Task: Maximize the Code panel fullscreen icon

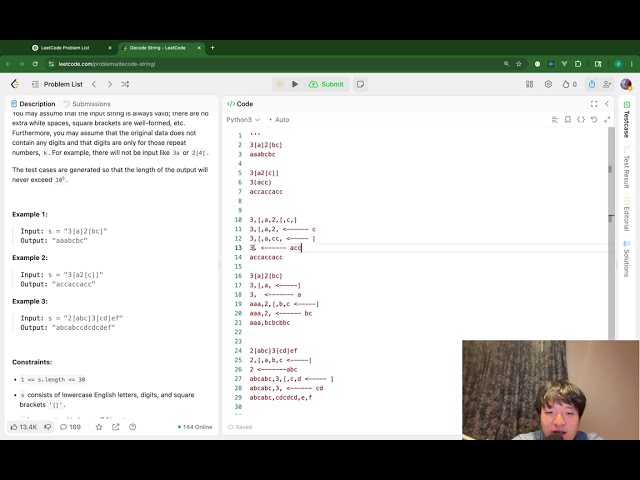Action: tap(594, 104)
